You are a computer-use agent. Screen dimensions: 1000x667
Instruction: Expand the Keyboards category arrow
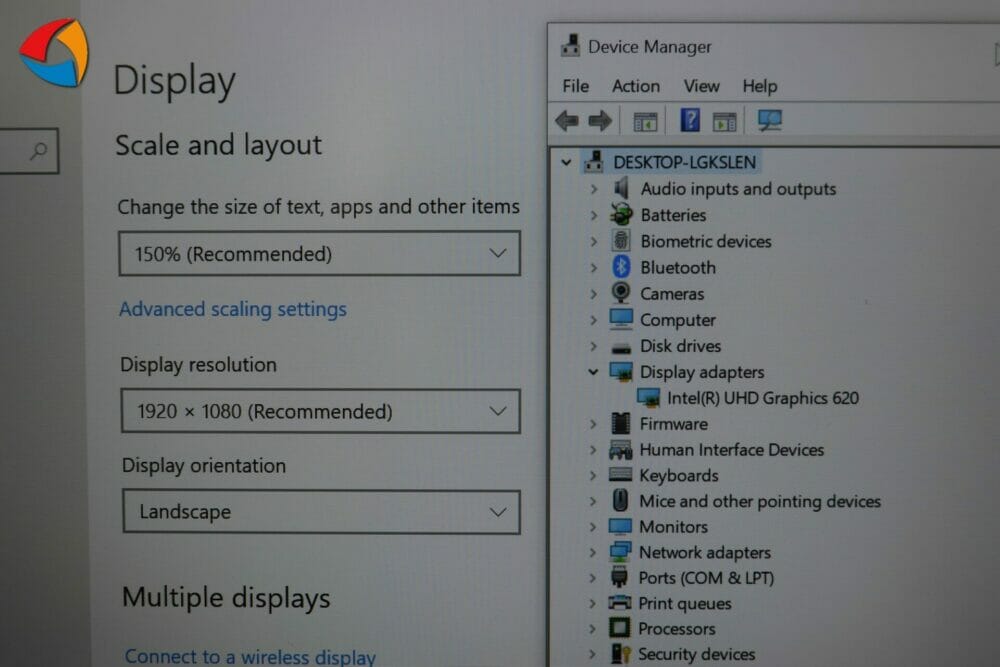click(x=592, y=475)
